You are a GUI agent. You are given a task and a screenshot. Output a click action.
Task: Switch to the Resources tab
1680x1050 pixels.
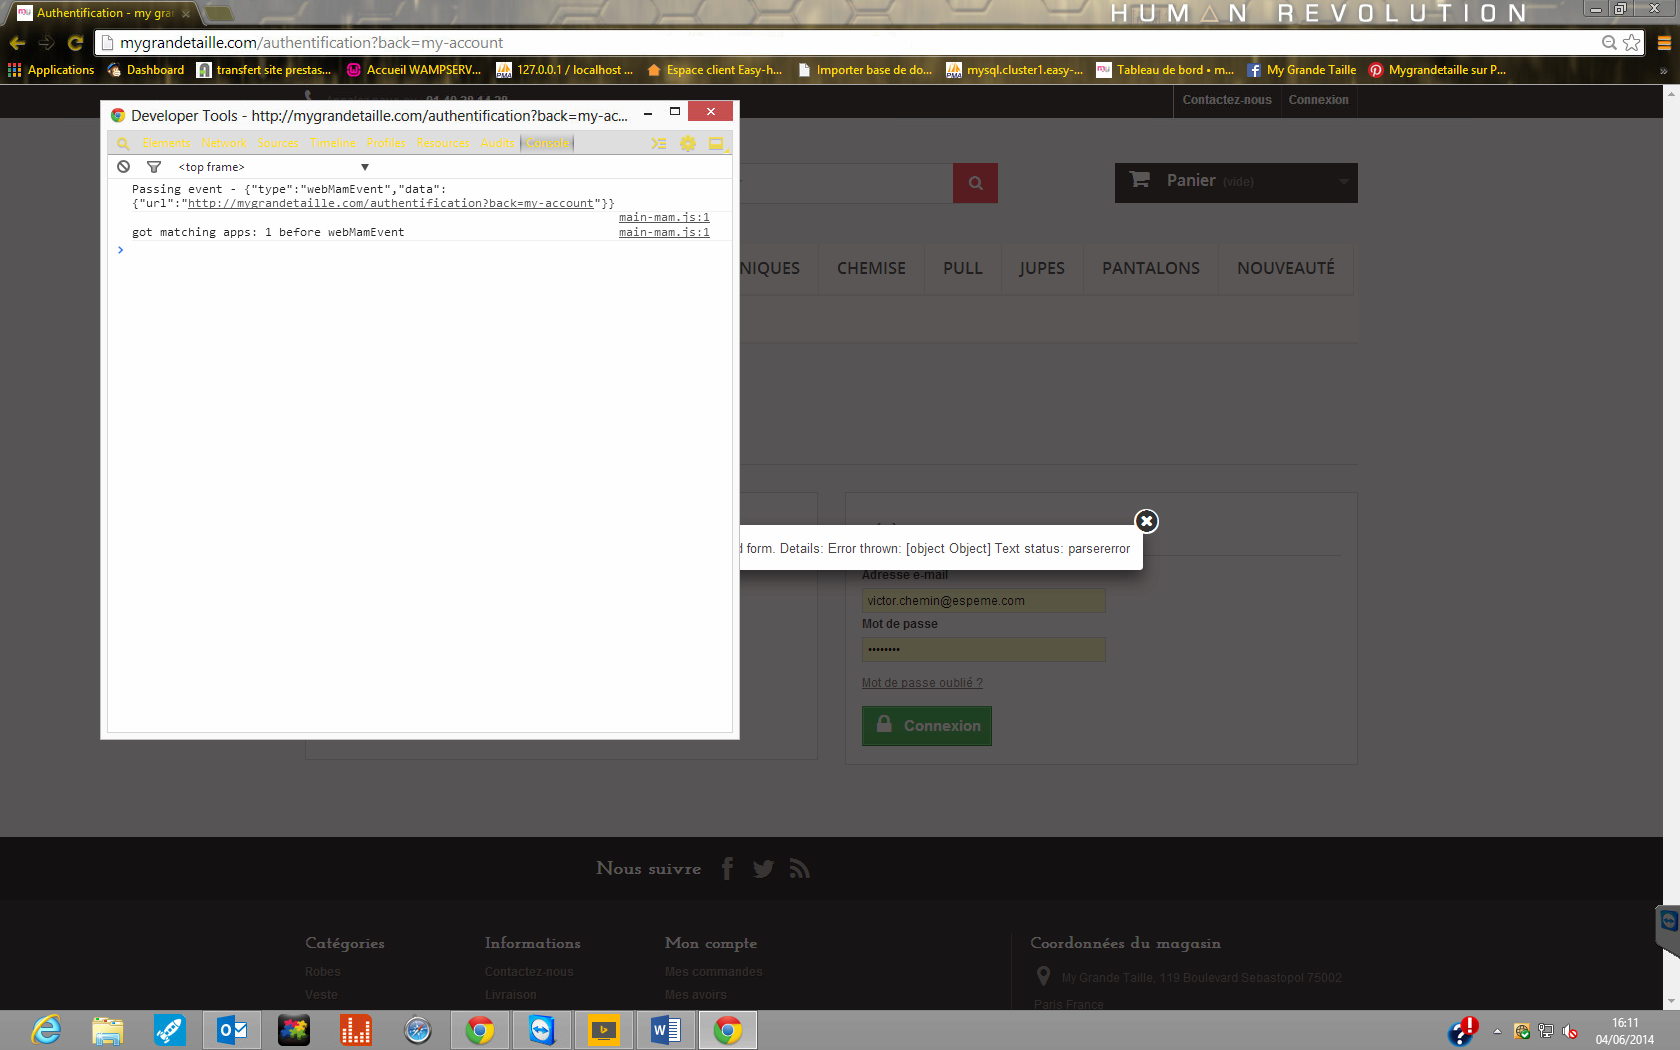pyautogui.click(x=443, y=144)
